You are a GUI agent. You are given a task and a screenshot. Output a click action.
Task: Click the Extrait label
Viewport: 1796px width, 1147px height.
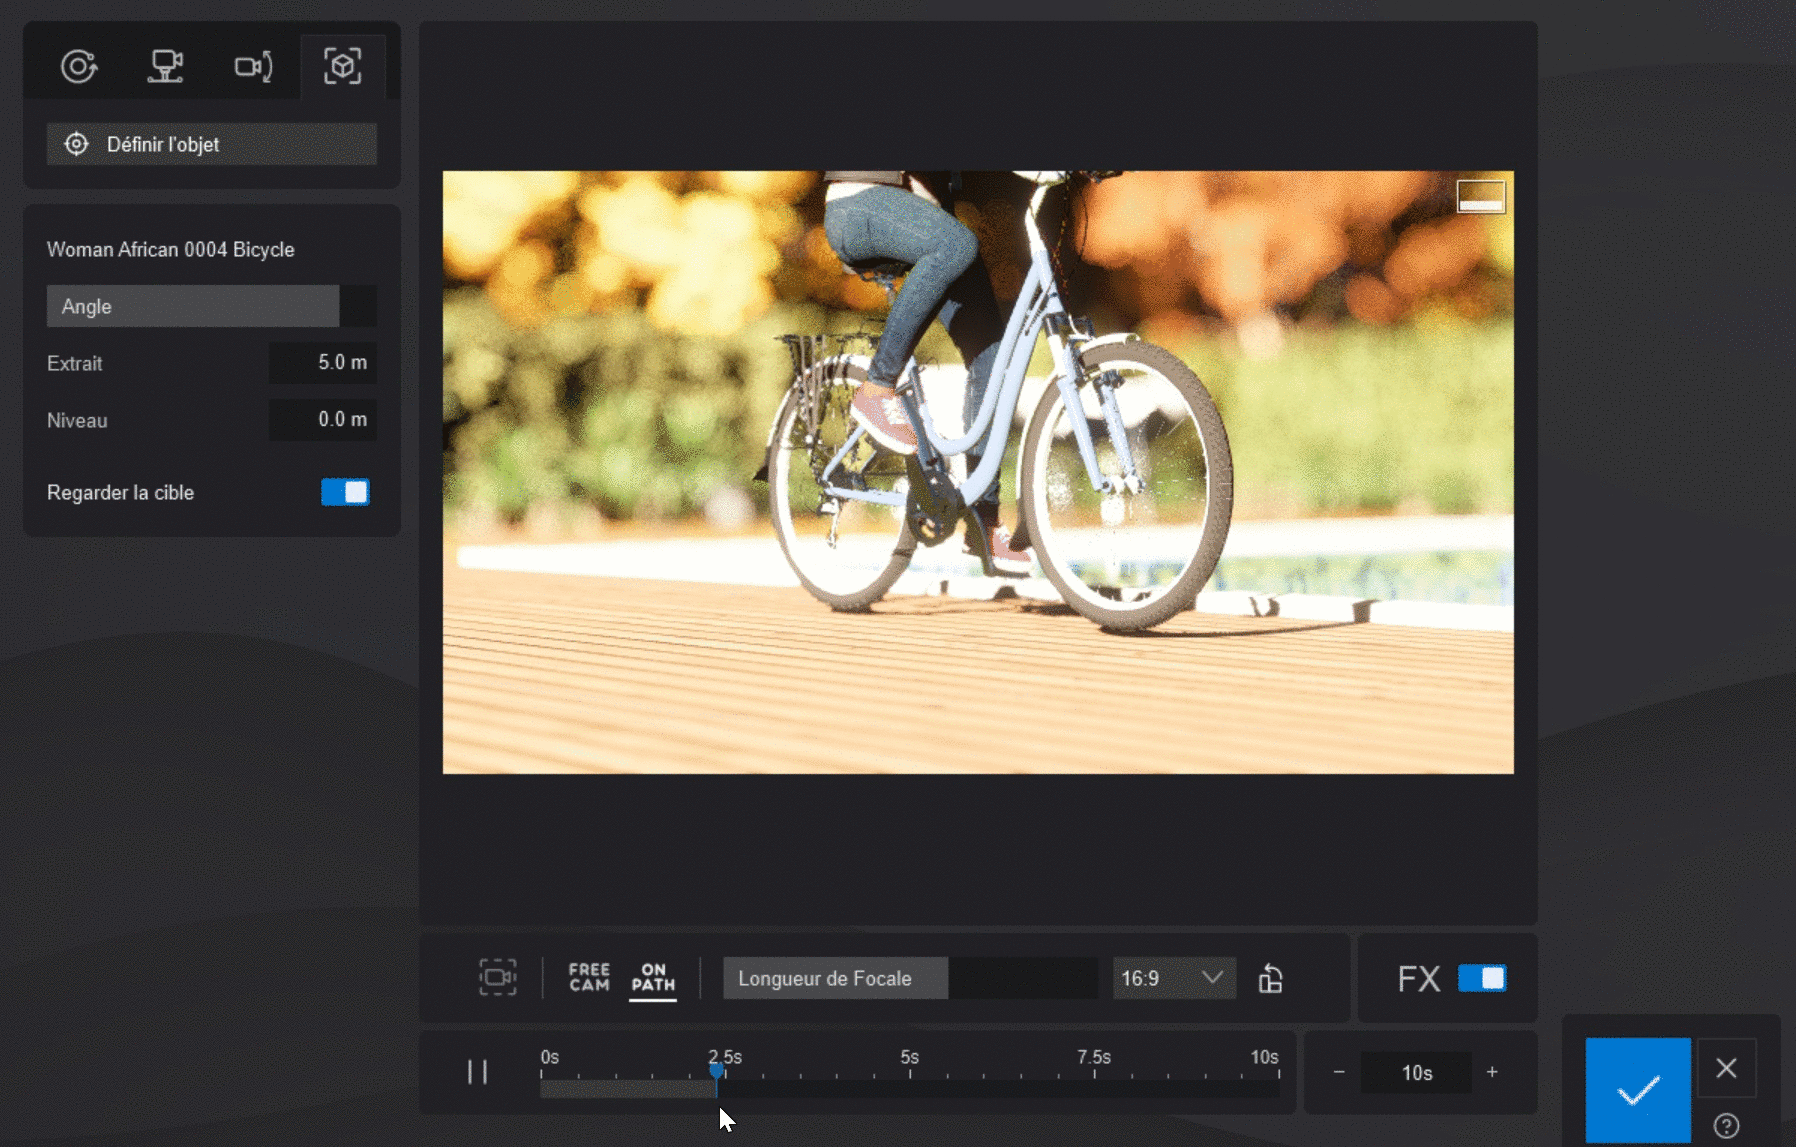pos(75,363)
